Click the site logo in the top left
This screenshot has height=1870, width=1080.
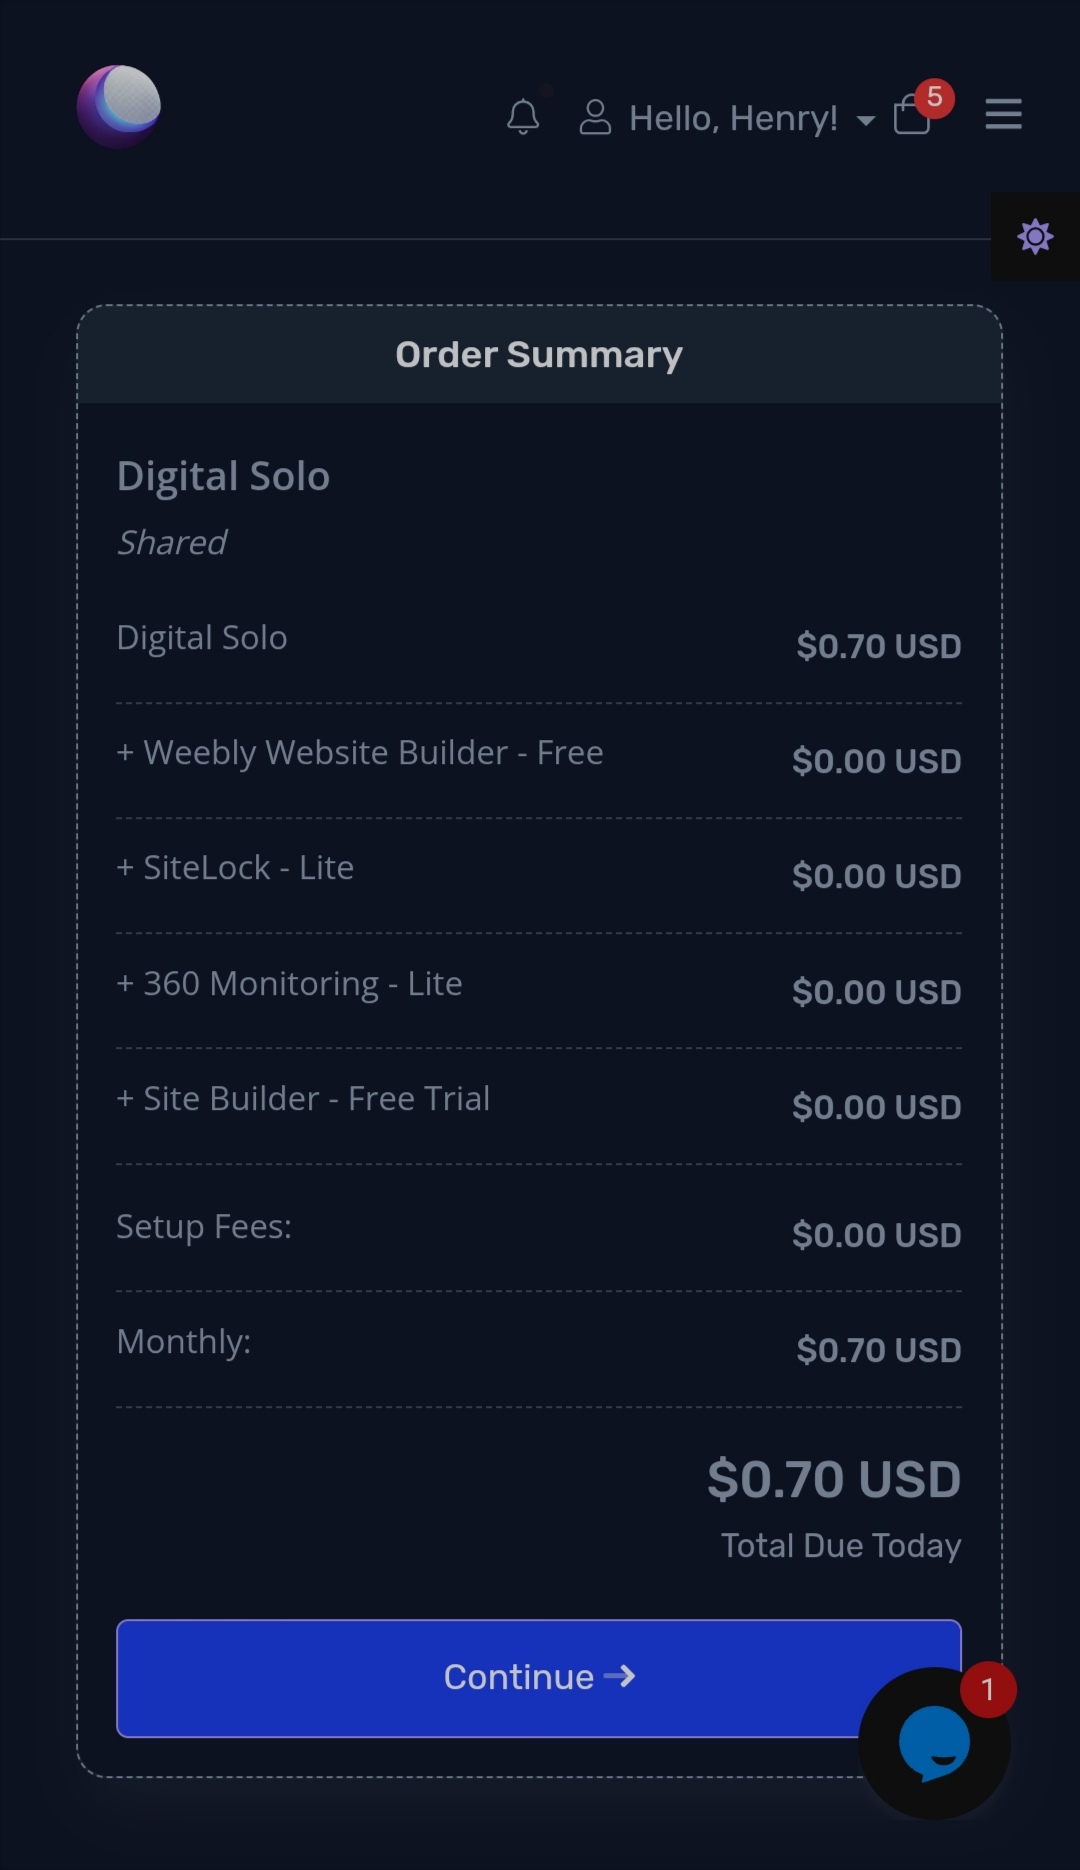(x=119, y=107)
